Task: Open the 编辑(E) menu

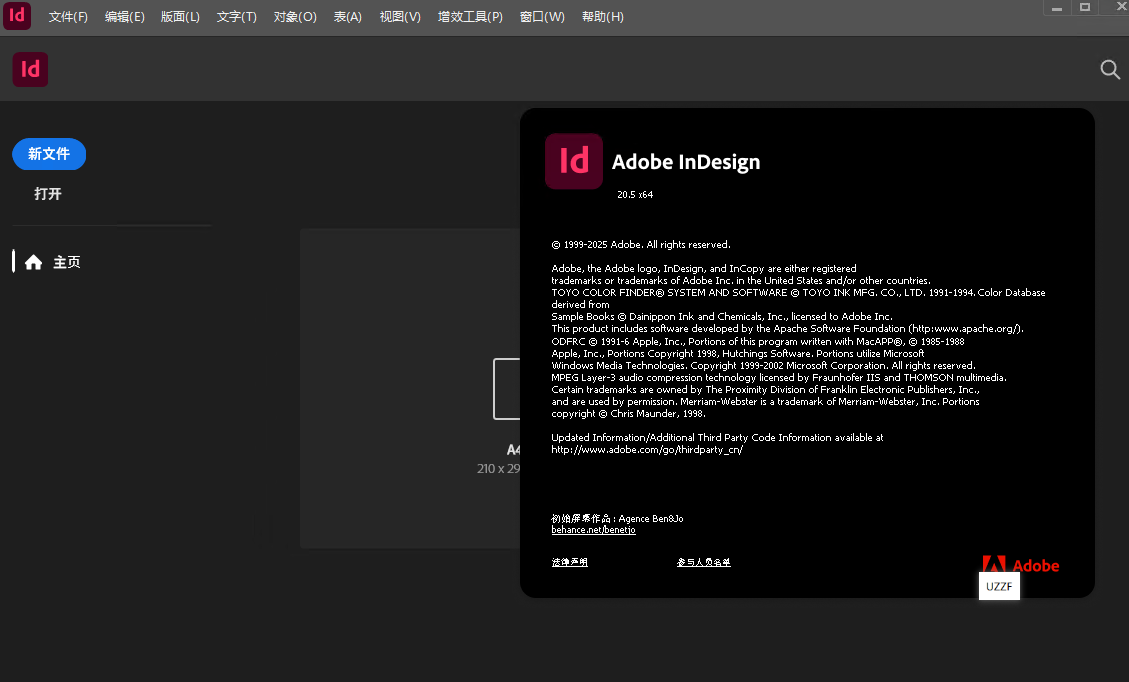Action: click(x=124, y=17)
